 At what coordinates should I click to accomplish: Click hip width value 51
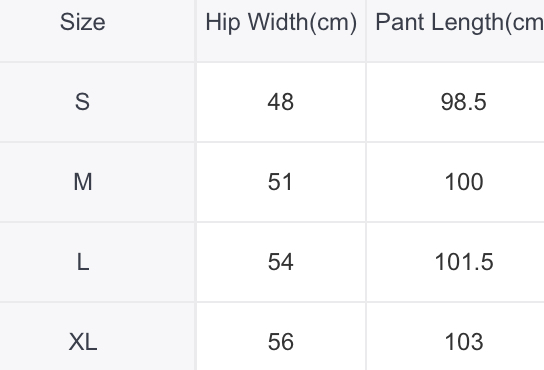(x=280, y=182)
